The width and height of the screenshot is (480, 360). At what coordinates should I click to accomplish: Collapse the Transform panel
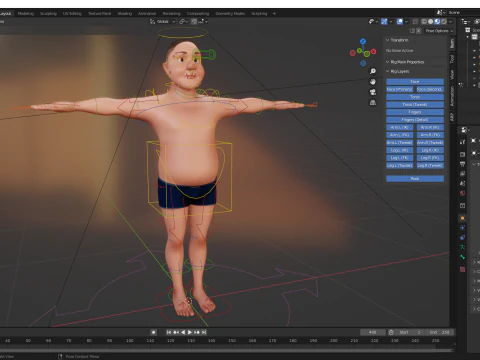click(387, 40)
